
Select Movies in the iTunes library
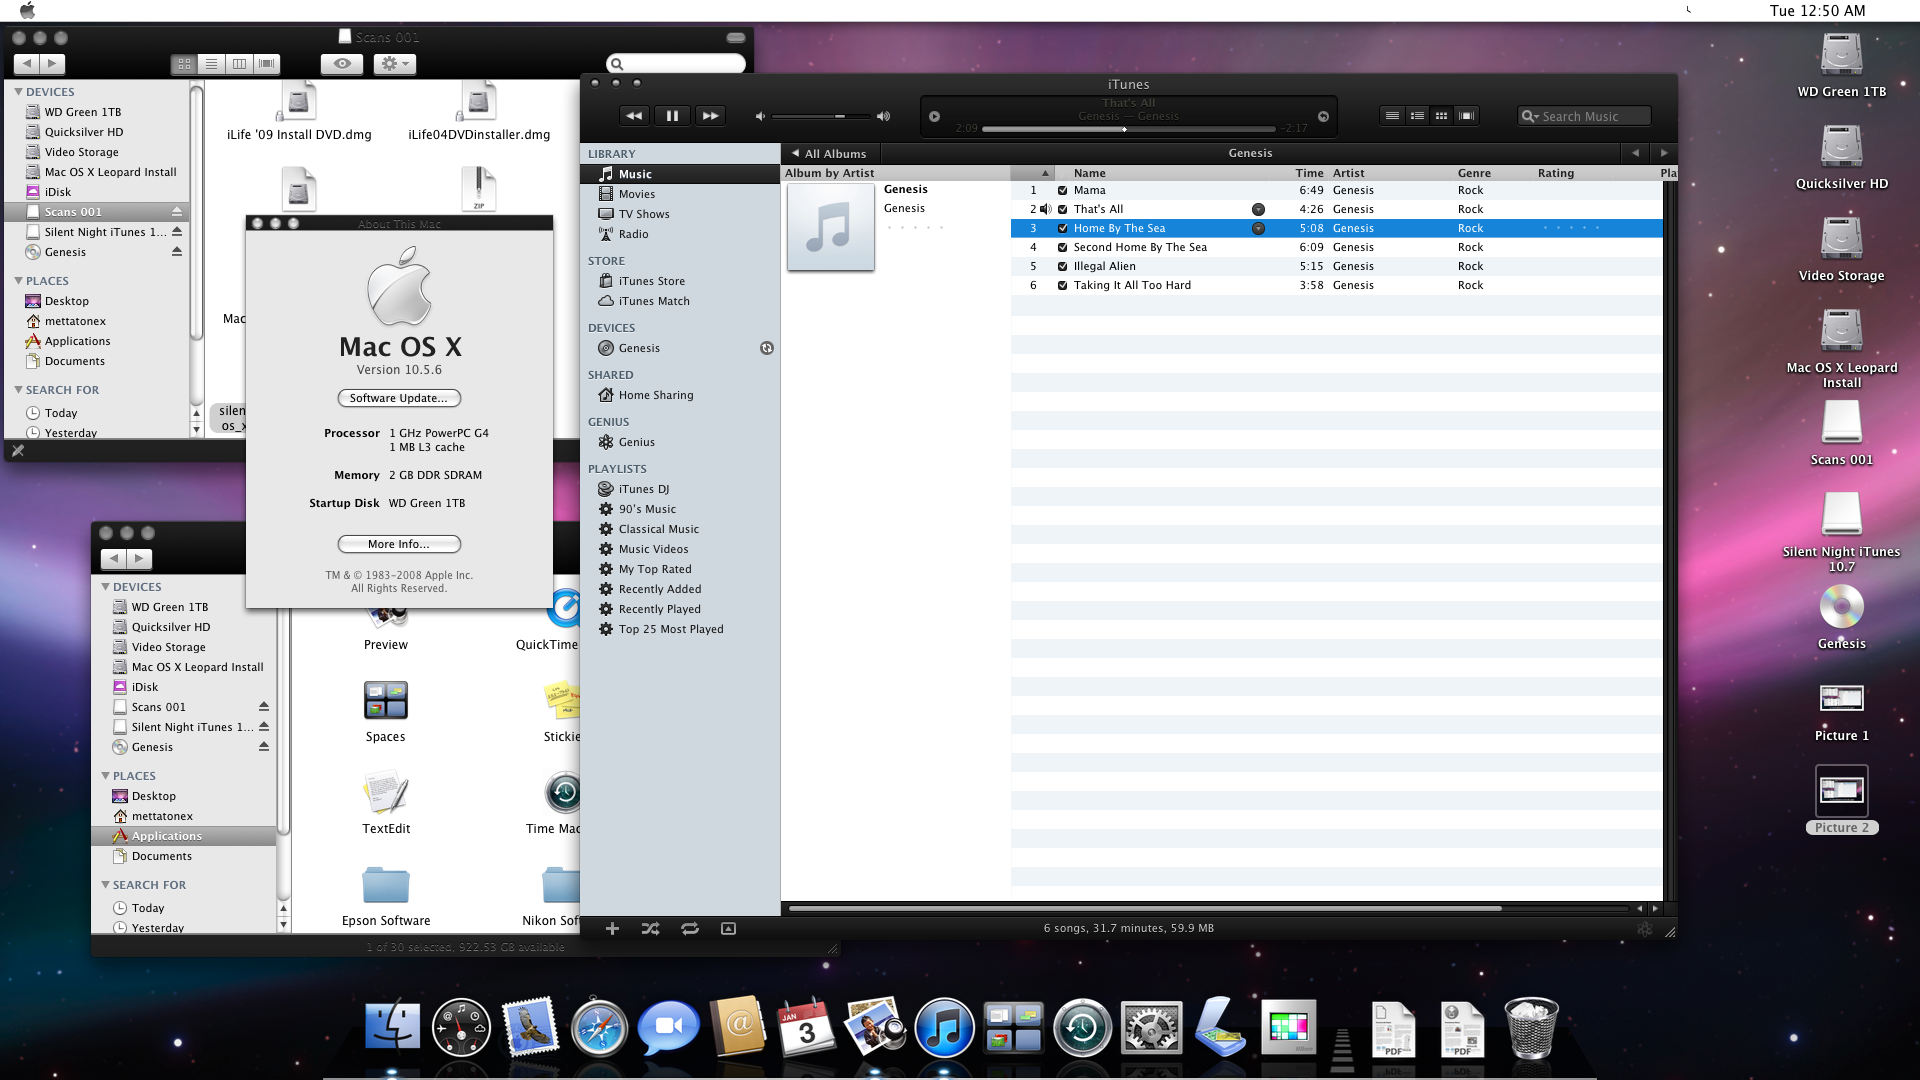click(x=636, y=194)
